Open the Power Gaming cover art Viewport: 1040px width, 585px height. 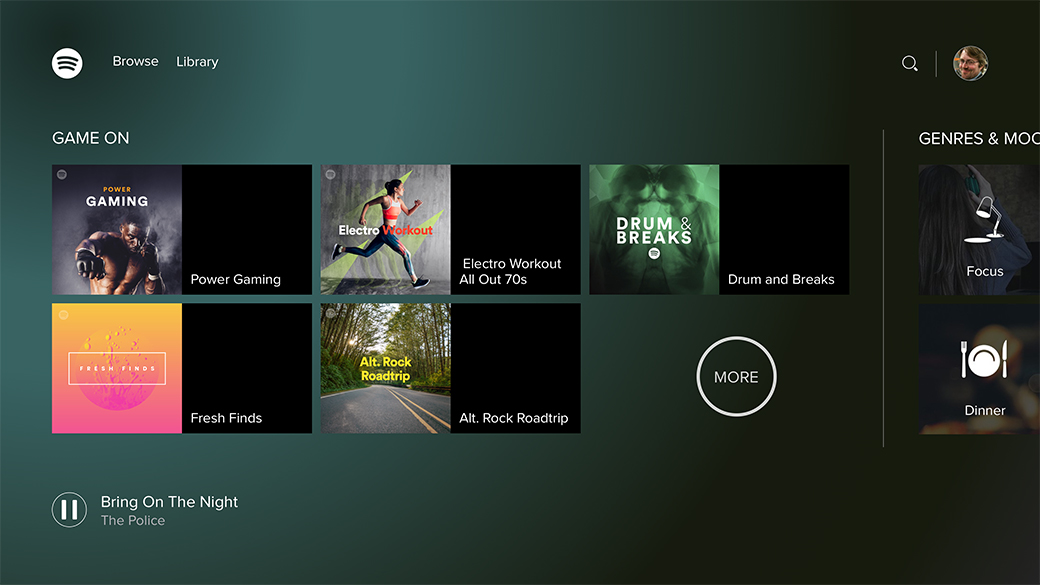[117, 230]
